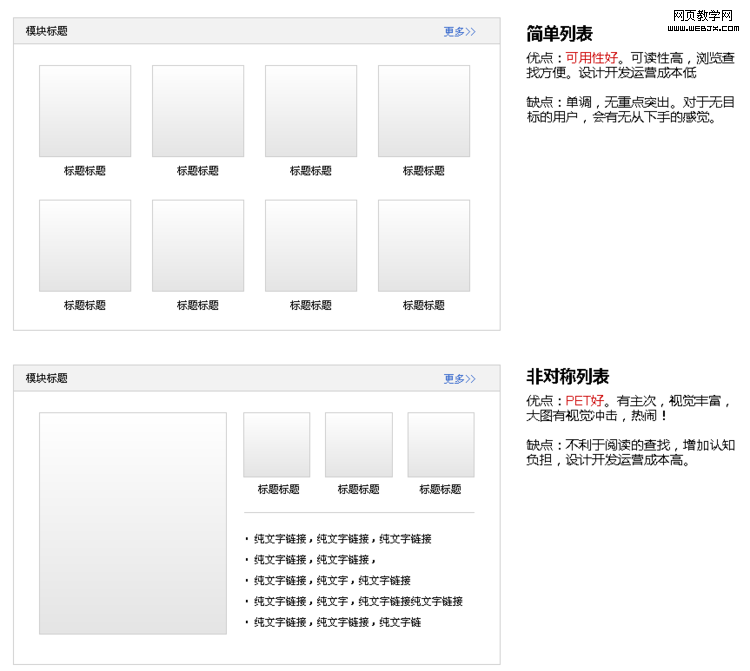The image size is (750, 671).
Task: Select middle small thumbnail in lower module
Action: point(359,445)
